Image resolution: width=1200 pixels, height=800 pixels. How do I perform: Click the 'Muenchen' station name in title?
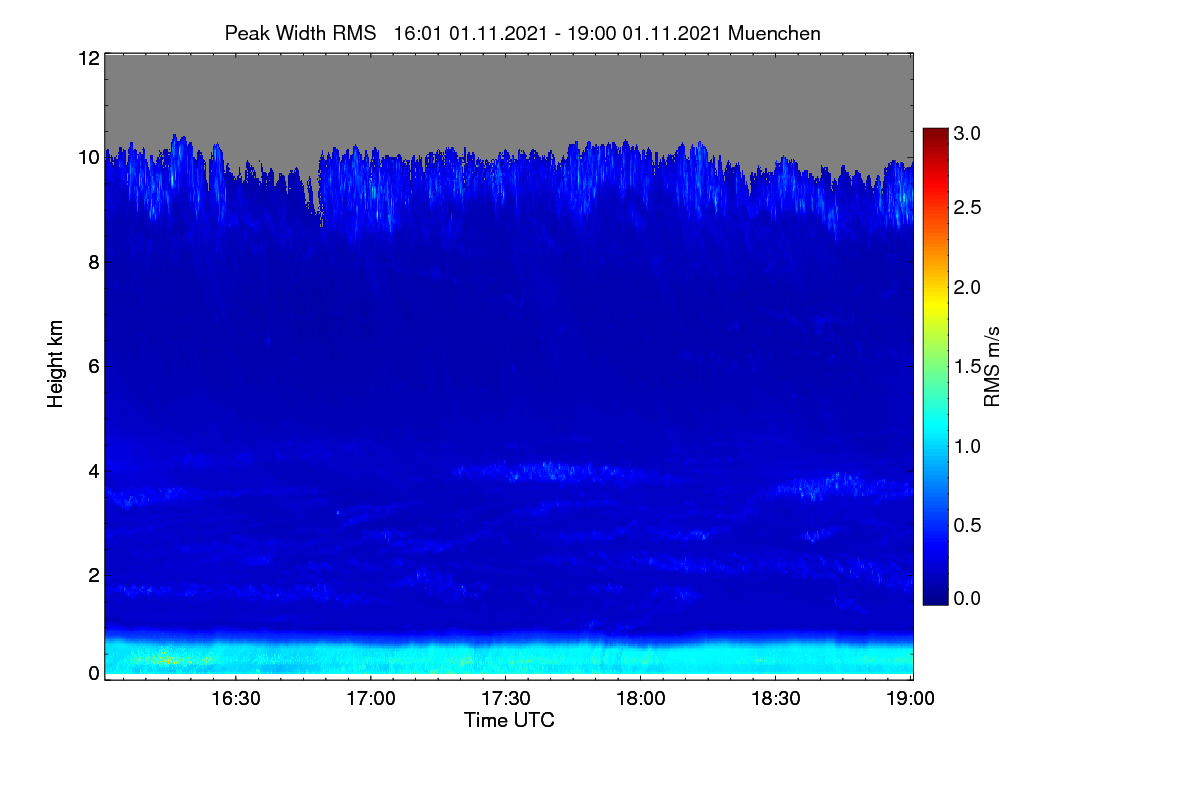(775, 33)
